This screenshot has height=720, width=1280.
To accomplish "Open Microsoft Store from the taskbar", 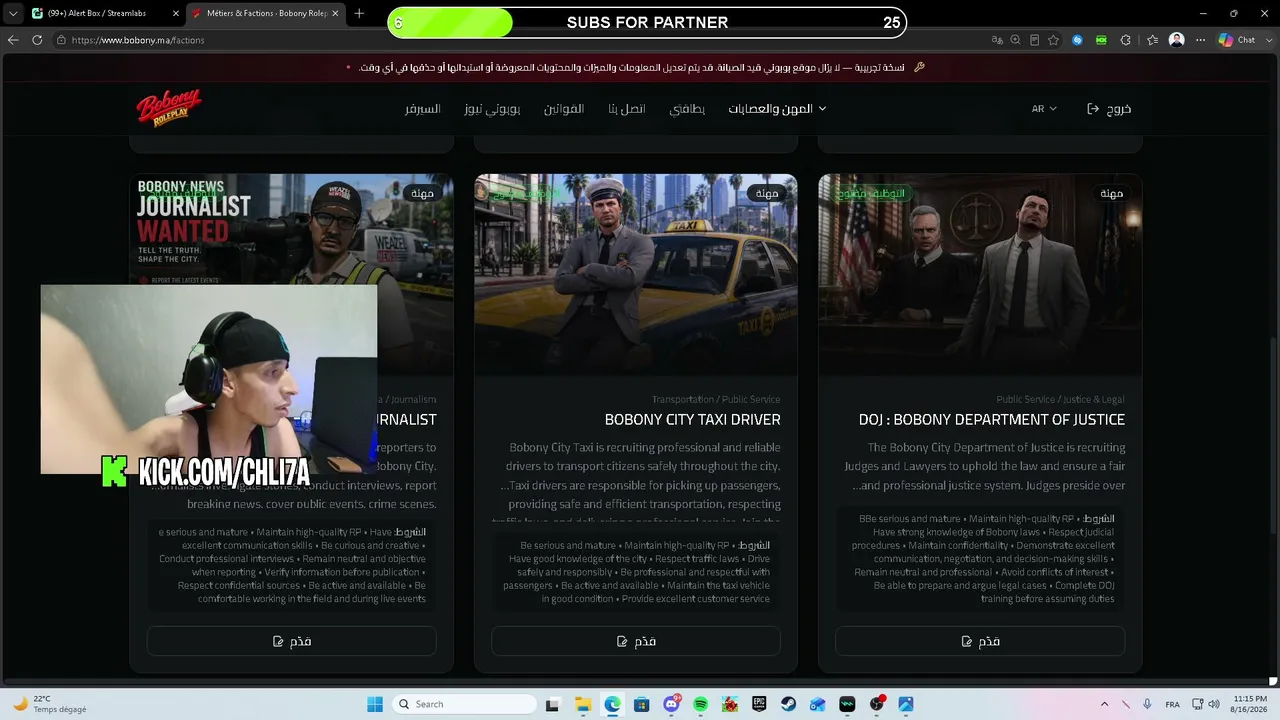I will coord(642,704).
